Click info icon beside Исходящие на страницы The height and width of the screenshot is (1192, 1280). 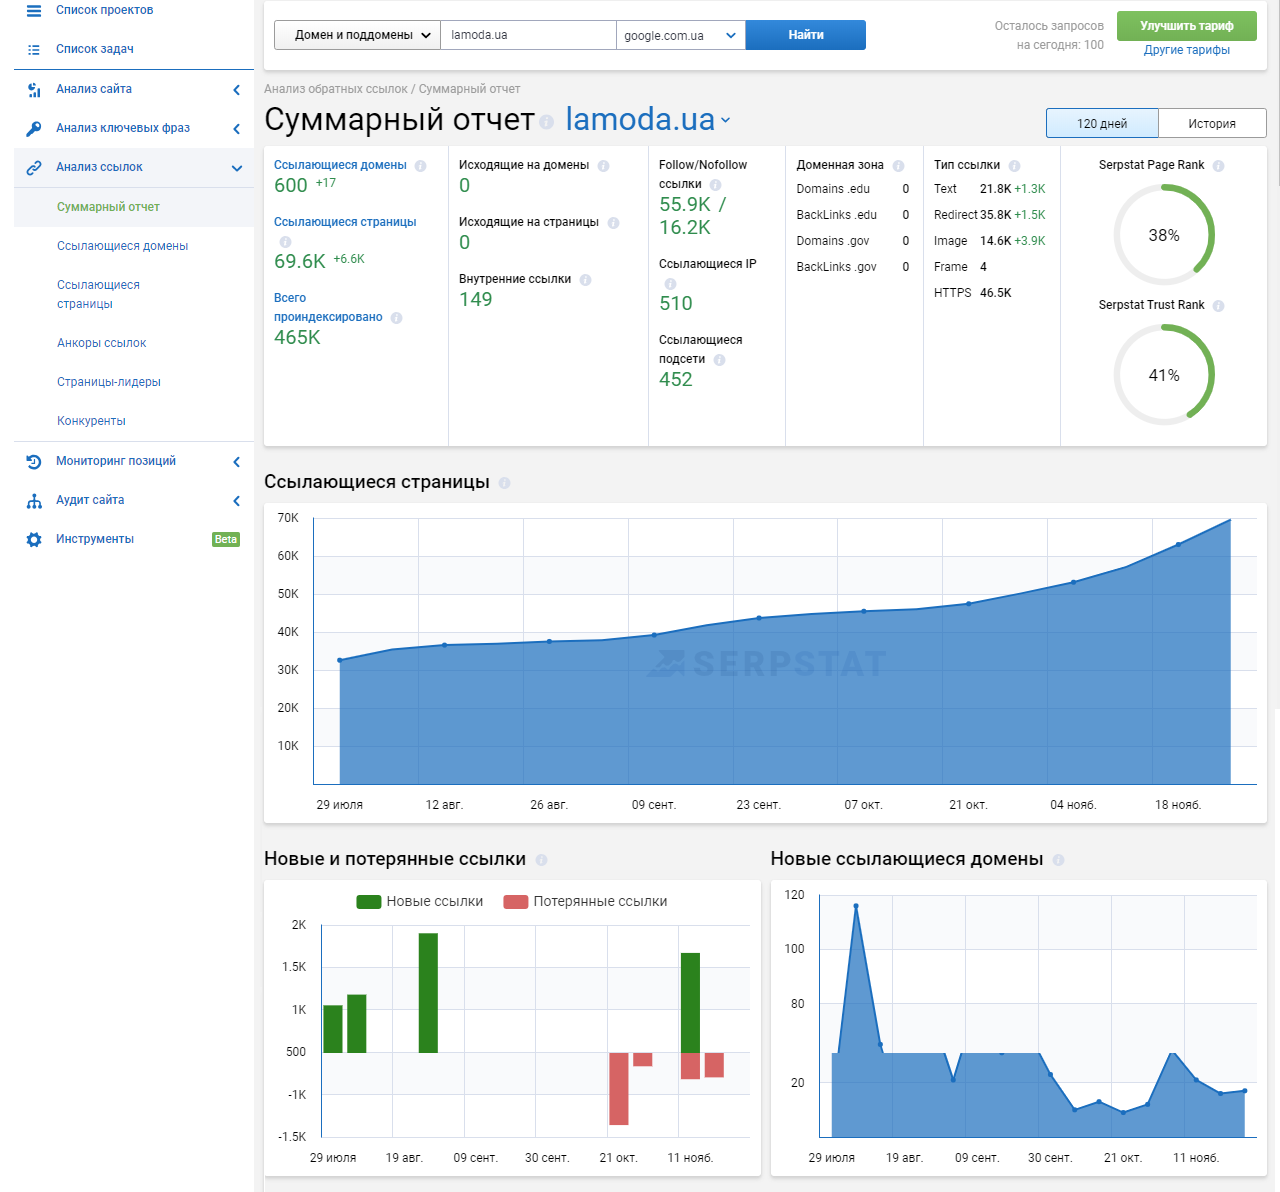tap(613, 223)
